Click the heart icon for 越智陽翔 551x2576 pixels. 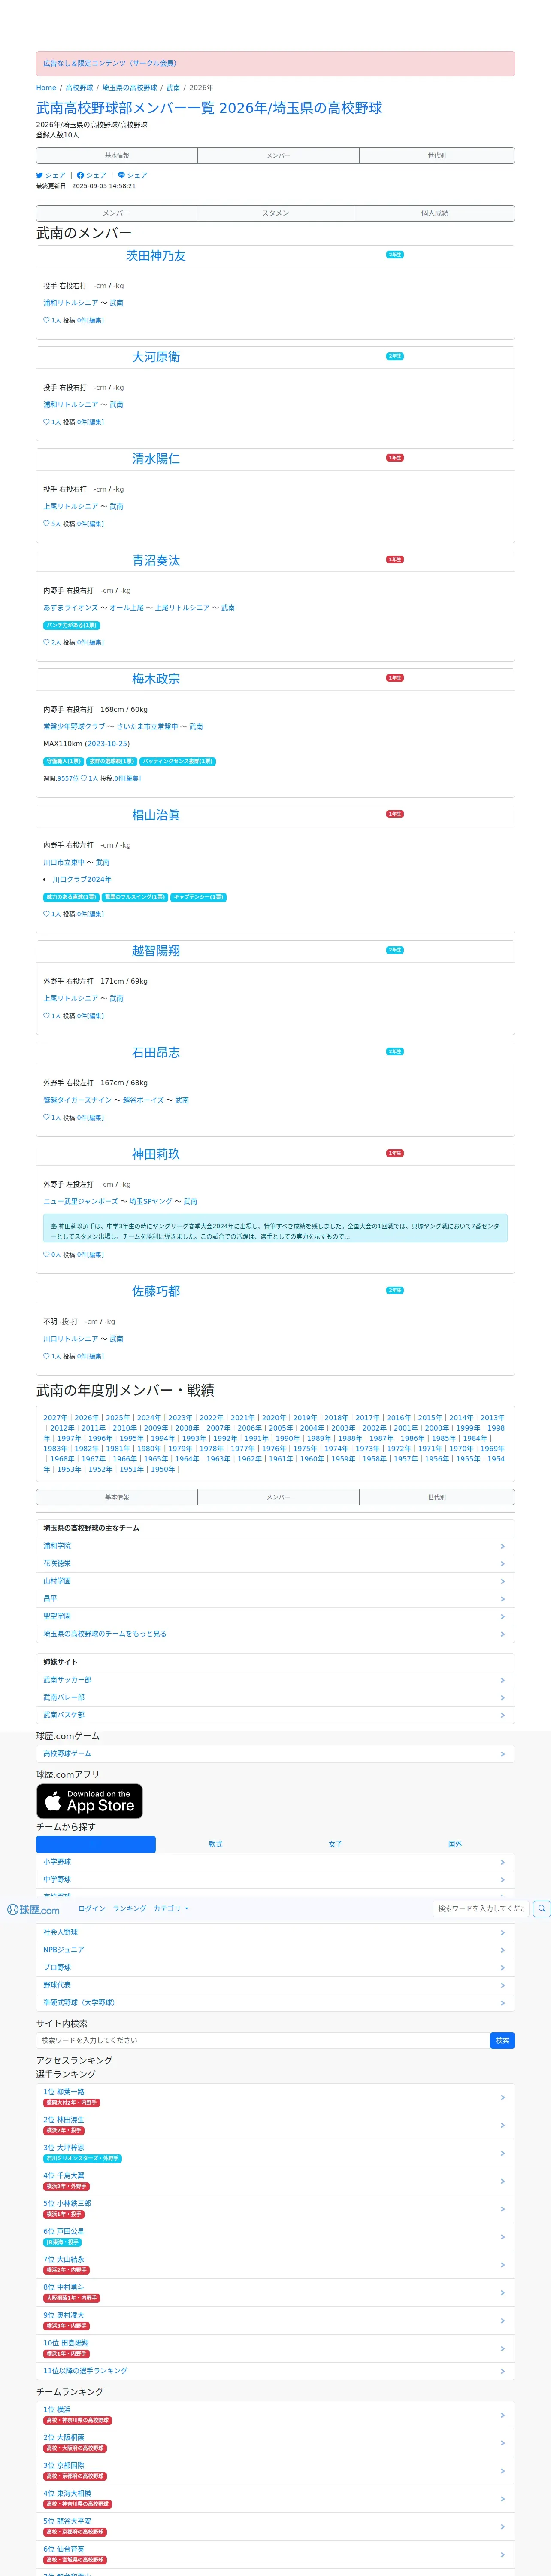point(46,1016)
